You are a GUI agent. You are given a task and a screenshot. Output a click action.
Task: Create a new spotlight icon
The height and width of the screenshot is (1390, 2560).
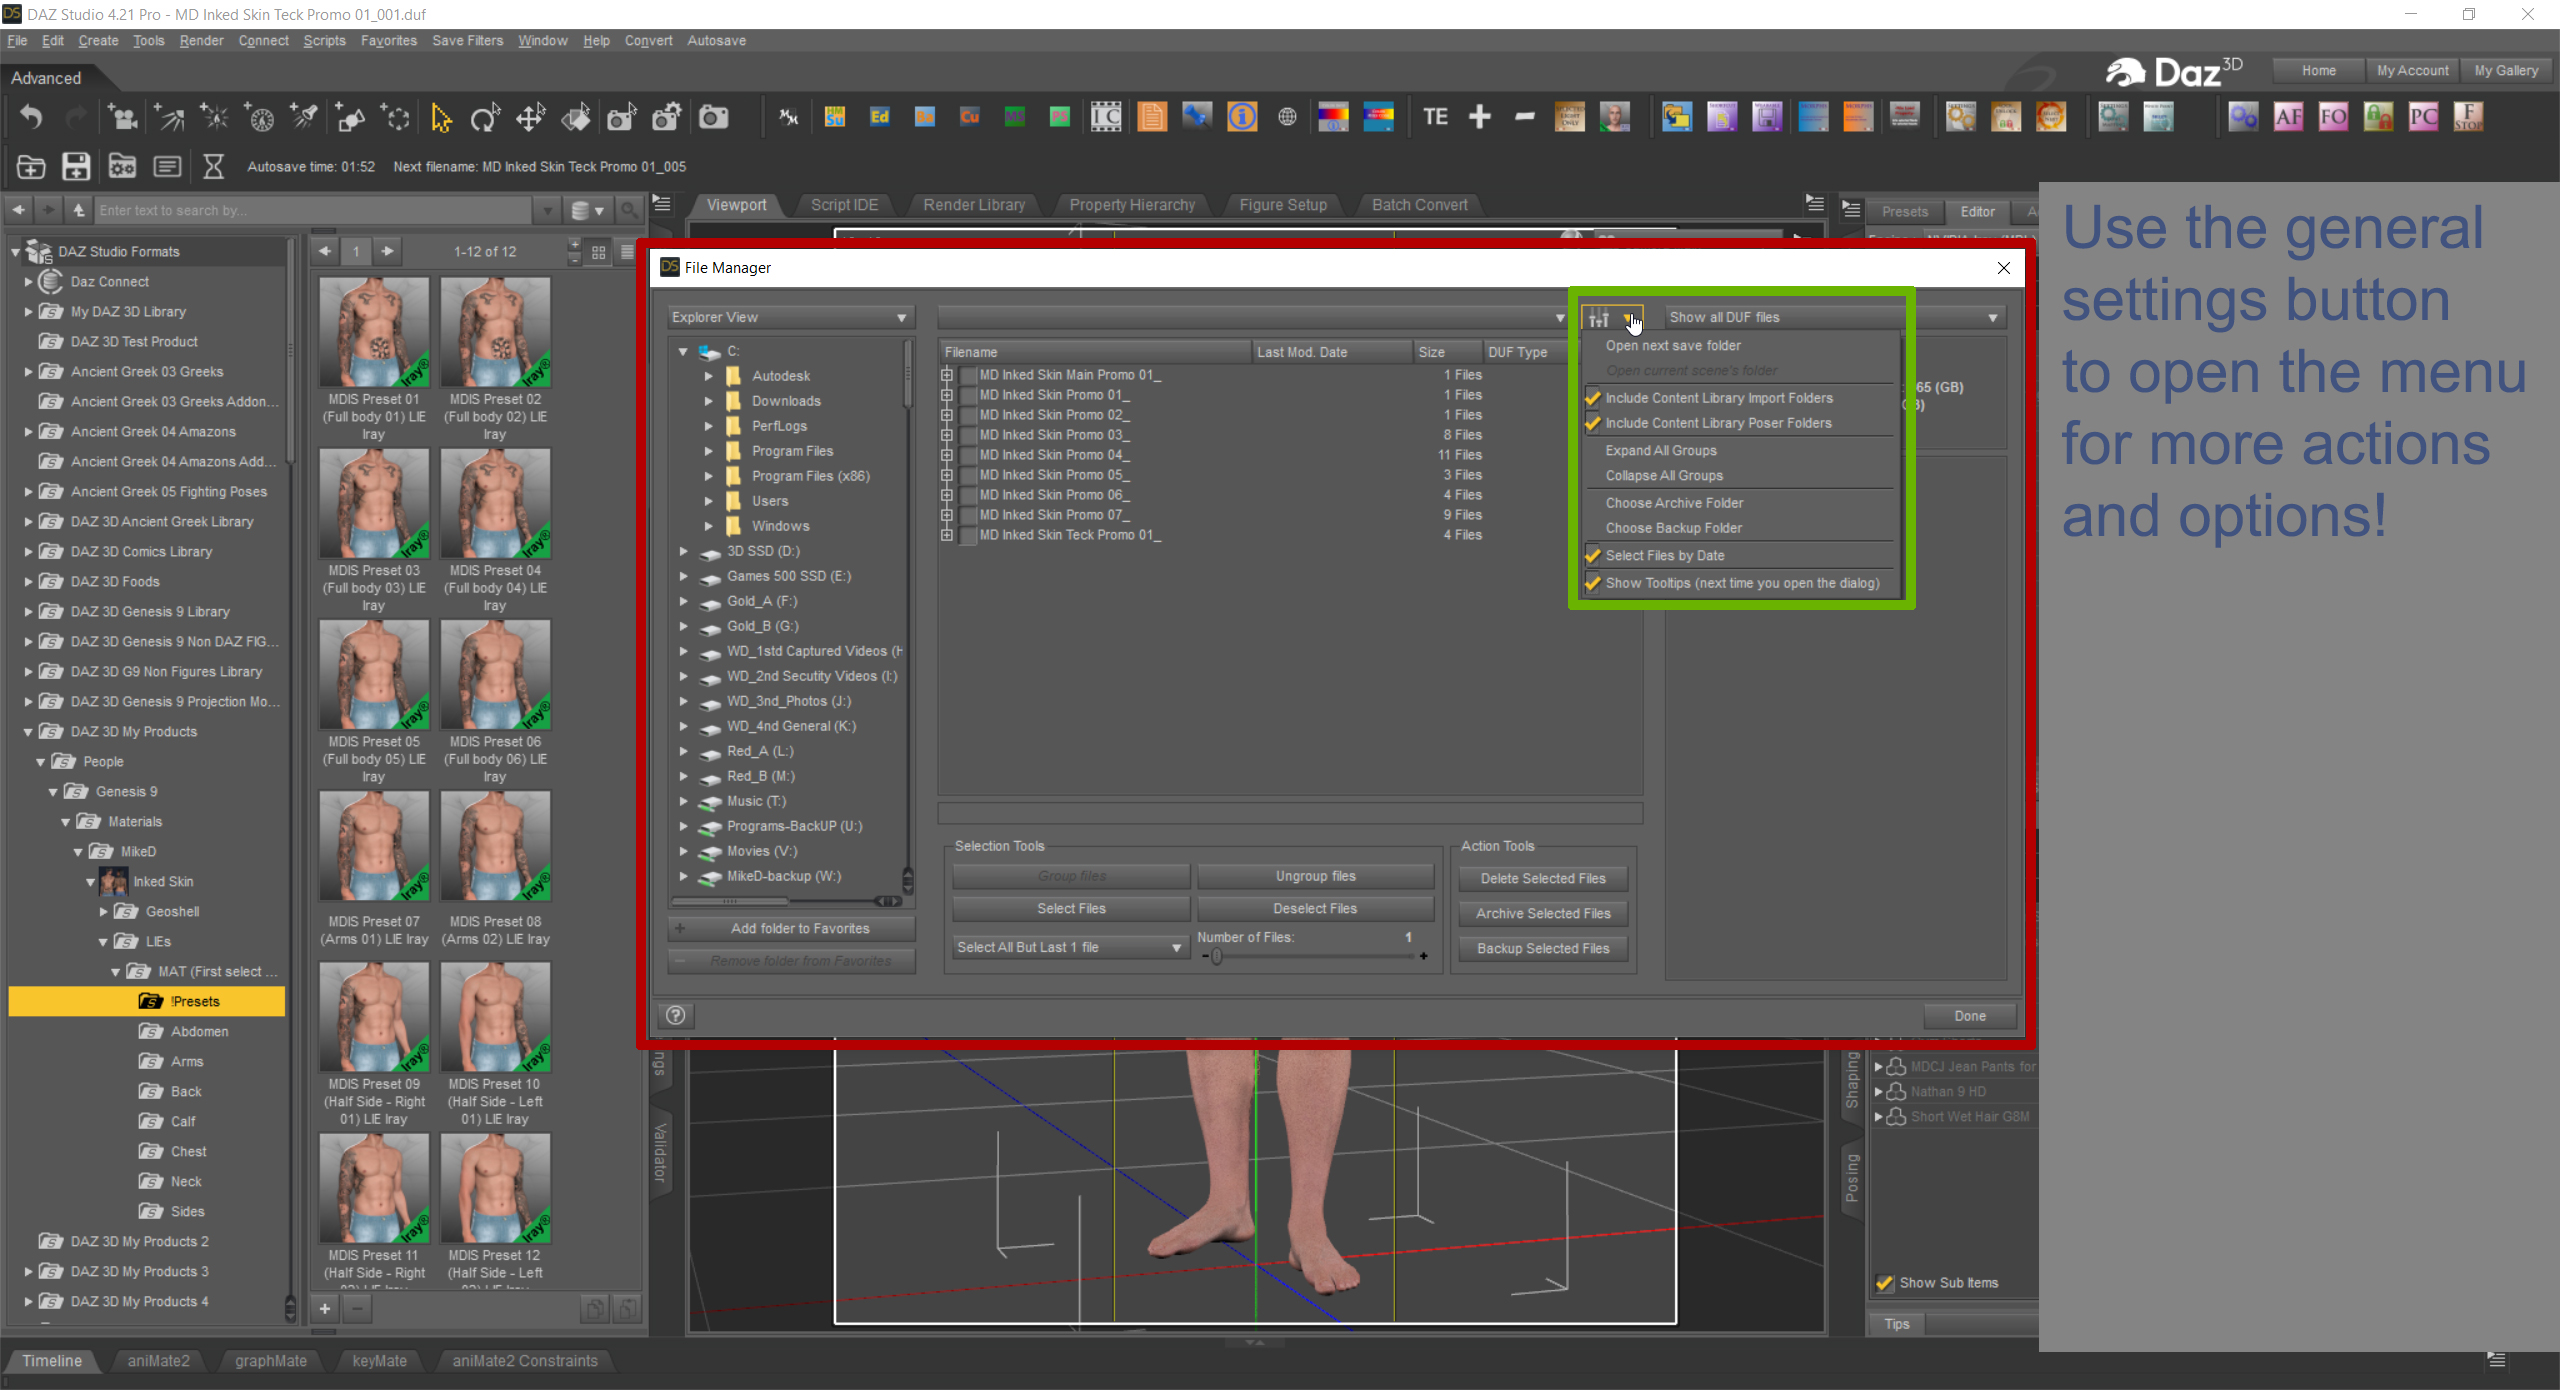click(x=305, y=118)
